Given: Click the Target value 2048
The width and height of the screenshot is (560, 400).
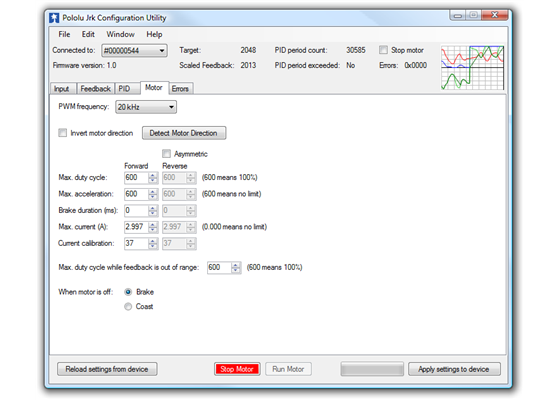Looking at the screenshot, I should pyautogui.click(x=248, y=50).
